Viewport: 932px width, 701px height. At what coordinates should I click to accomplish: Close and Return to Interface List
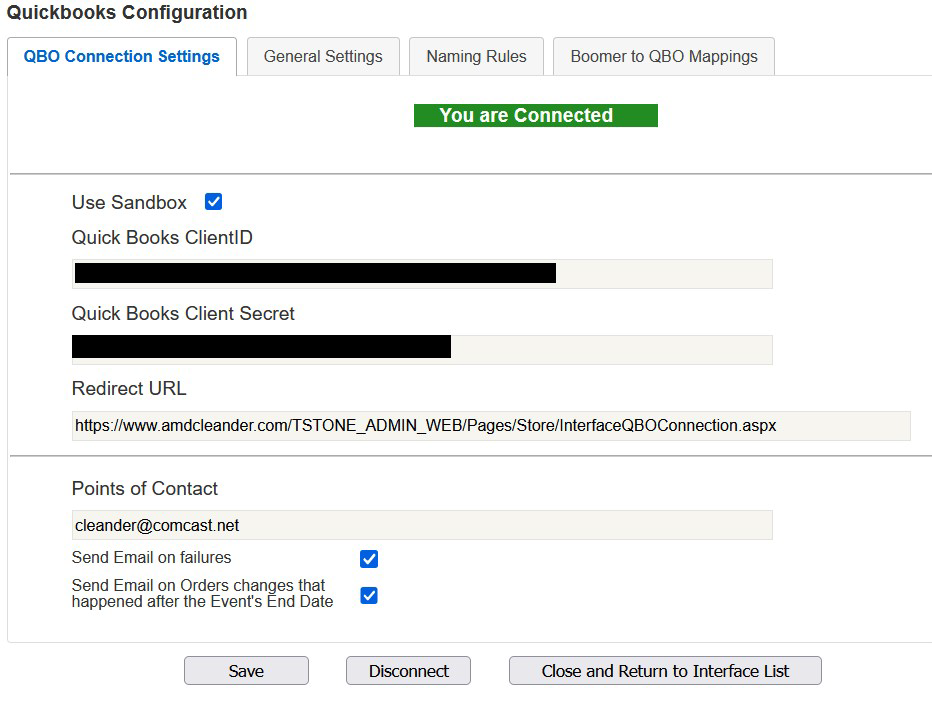pos(665,671)
